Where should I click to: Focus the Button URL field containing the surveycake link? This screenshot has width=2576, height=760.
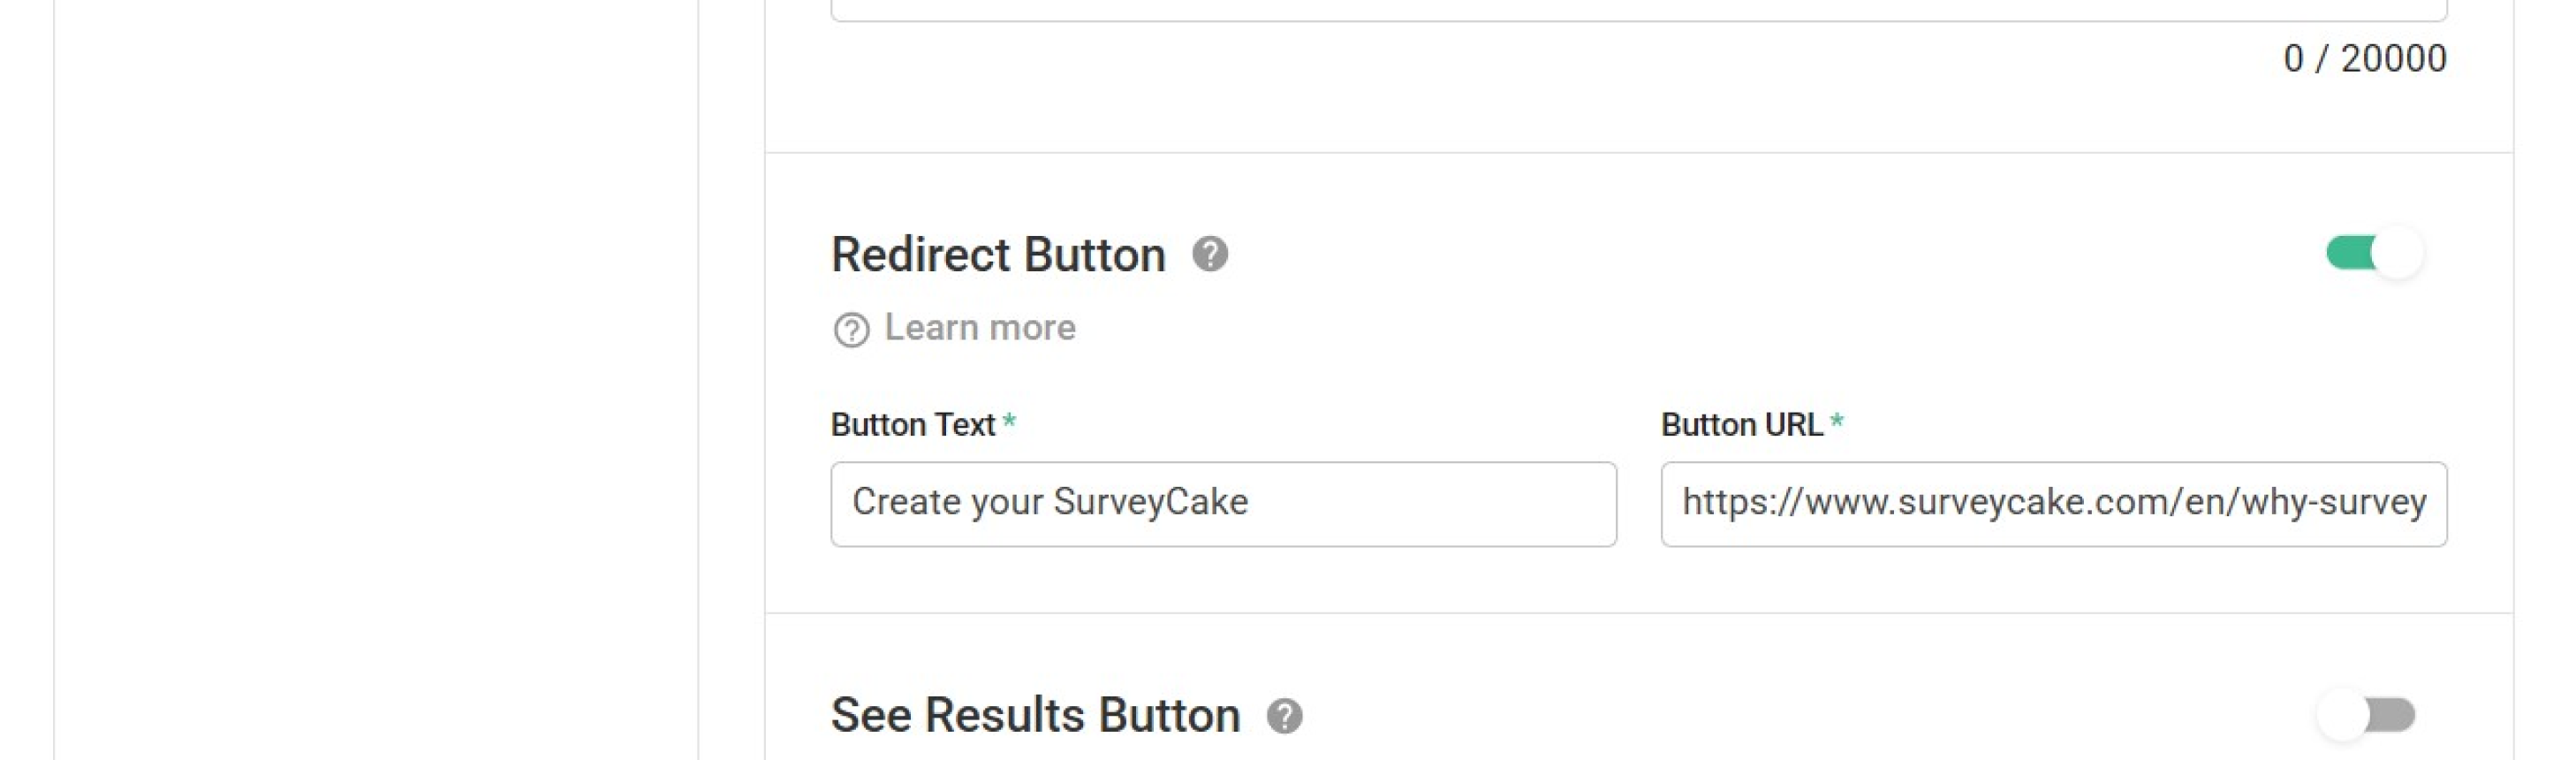tap(2052, 504)
